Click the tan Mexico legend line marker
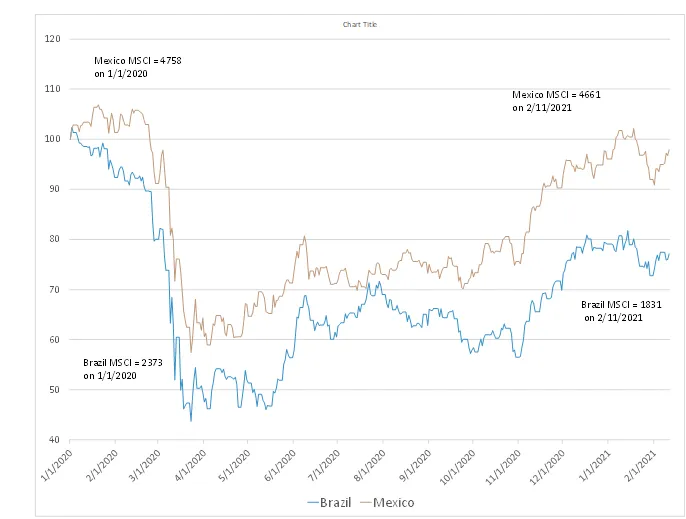 tap(366, 503)
